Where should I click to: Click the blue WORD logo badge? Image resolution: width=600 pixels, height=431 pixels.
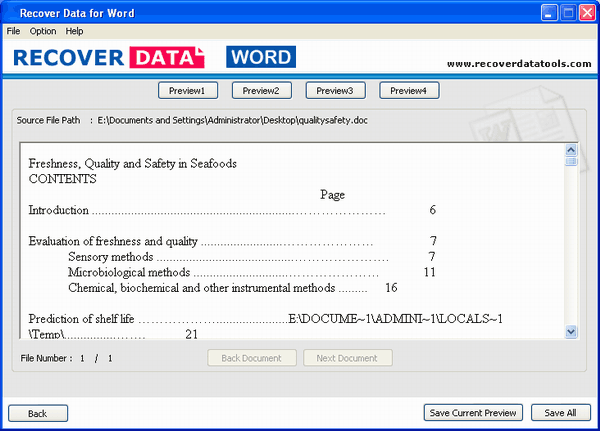[x=260, y=57]
